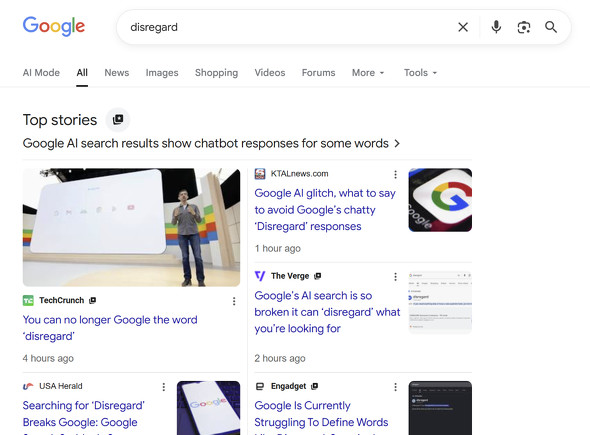This screenshot has height=435, width=590.
Task: Click the TechCrunch stage presentation photo
Action: click(131, 227)
